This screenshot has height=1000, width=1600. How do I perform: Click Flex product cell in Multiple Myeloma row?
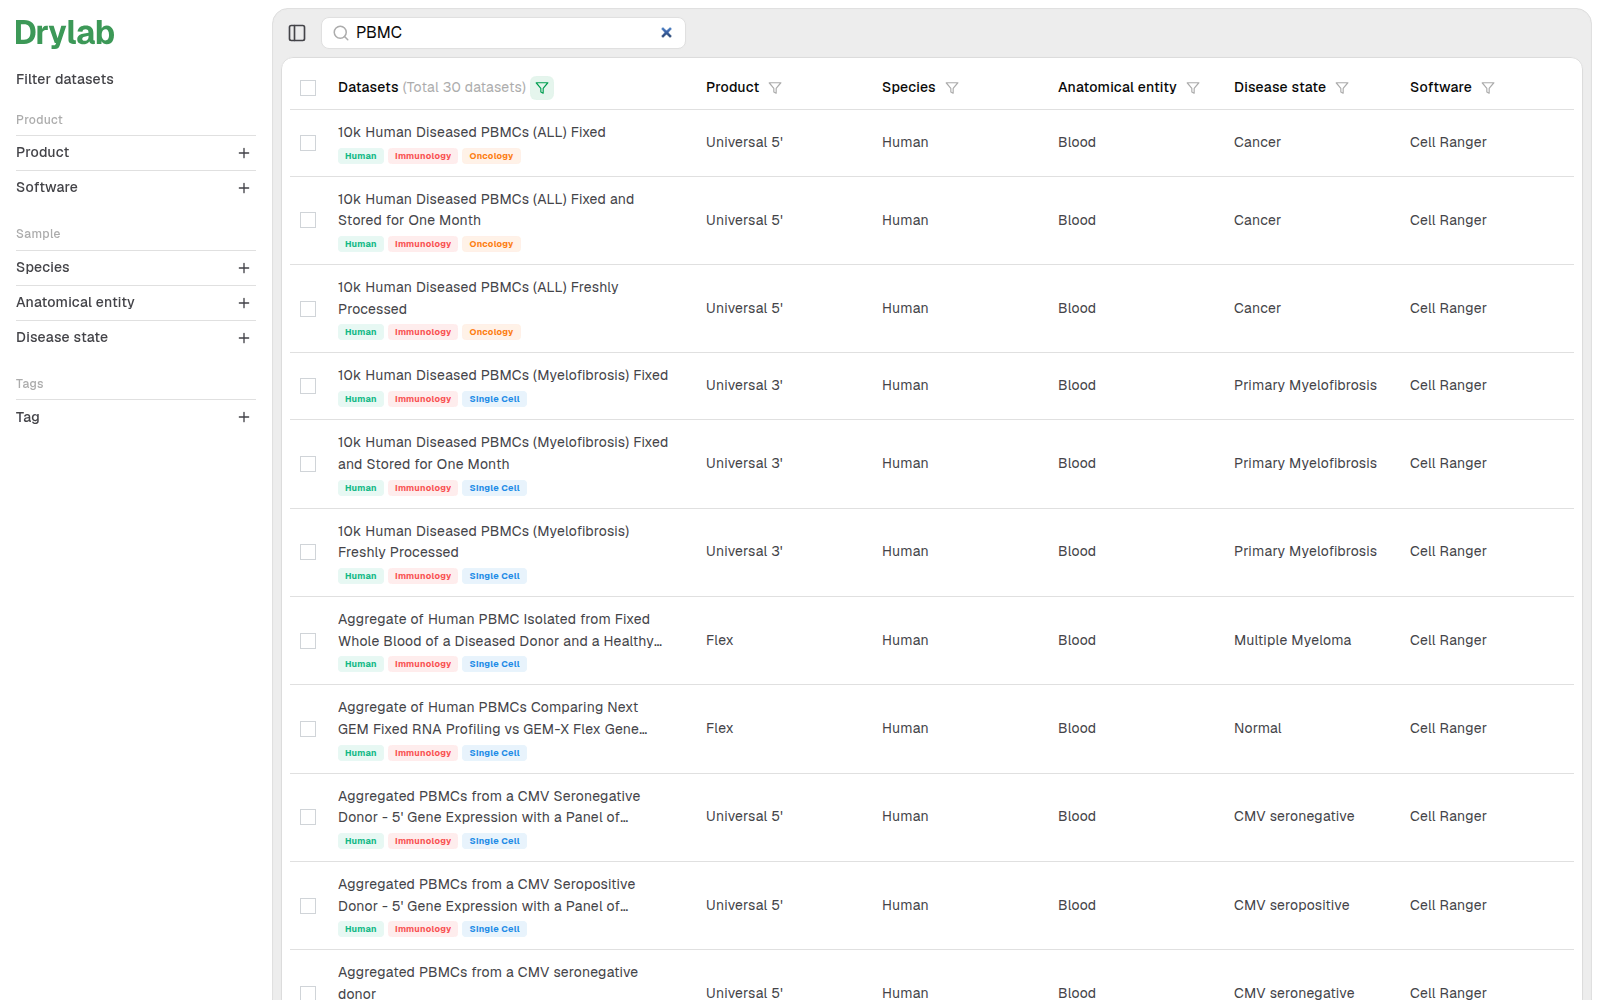[719, 641]
